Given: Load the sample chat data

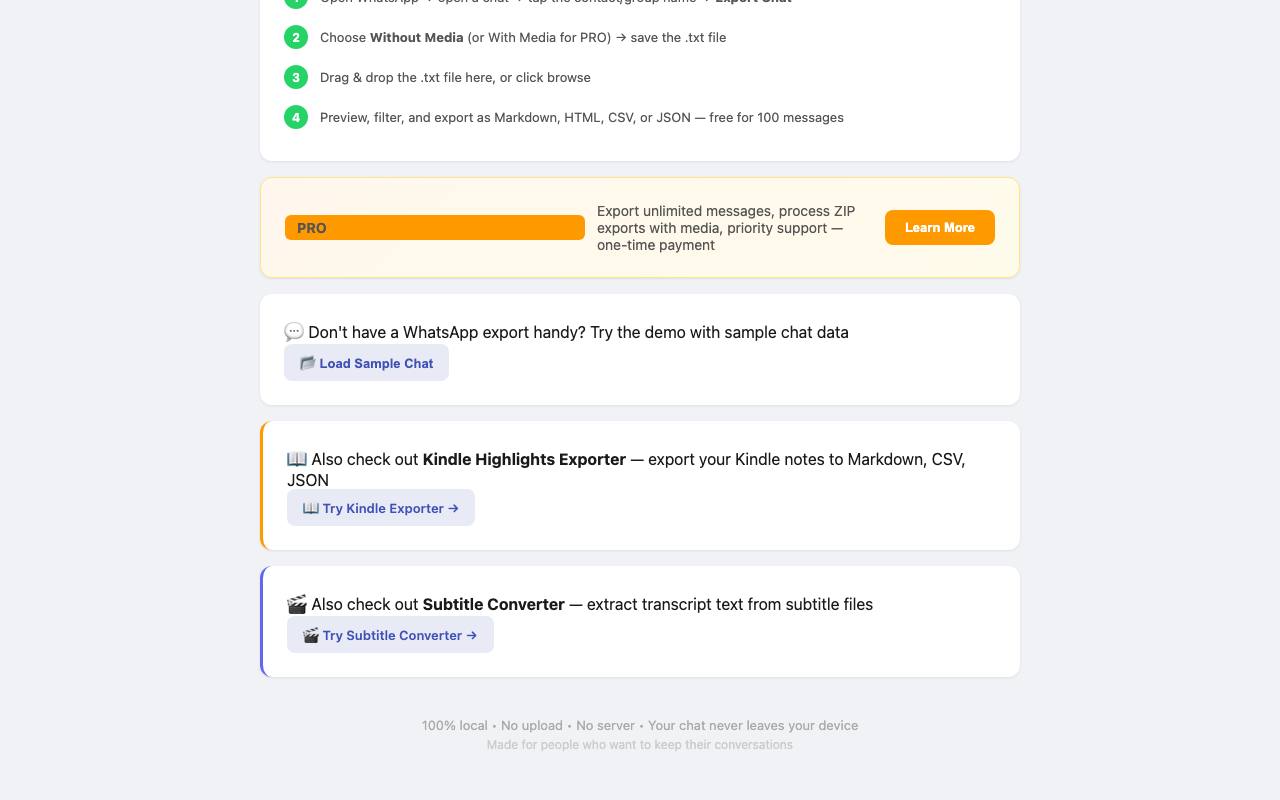Looking at the screenshot, I should (366, 363).
